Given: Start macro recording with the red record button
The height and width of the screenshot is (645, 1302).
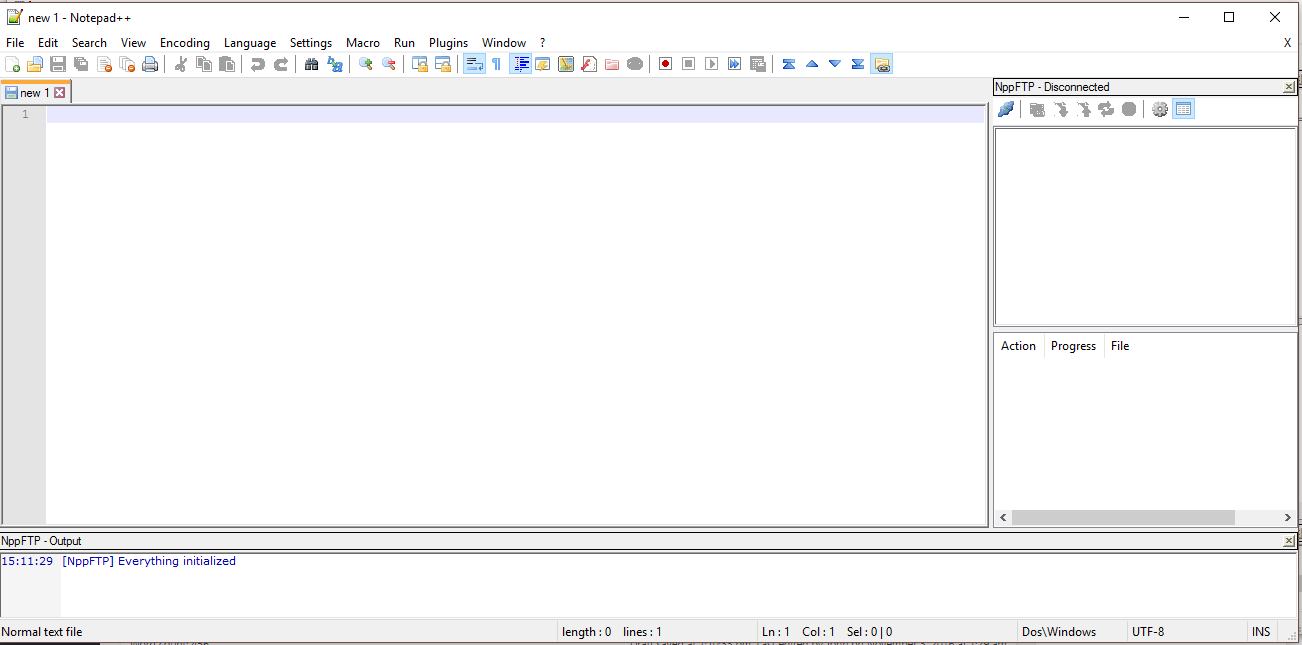Looking at the screenshot, I should pos(665,64).
